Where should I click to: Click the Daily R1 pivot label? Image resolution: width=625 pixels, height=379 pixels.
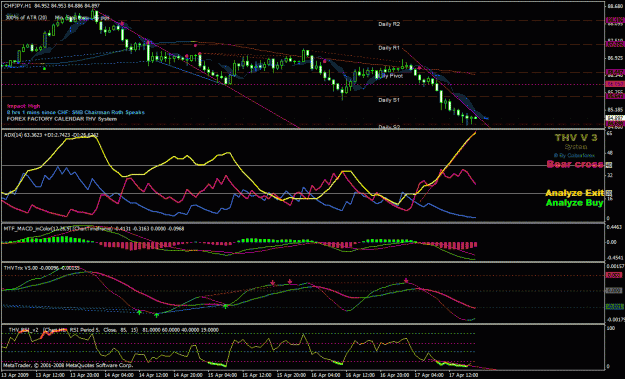(x=389, y=48)
